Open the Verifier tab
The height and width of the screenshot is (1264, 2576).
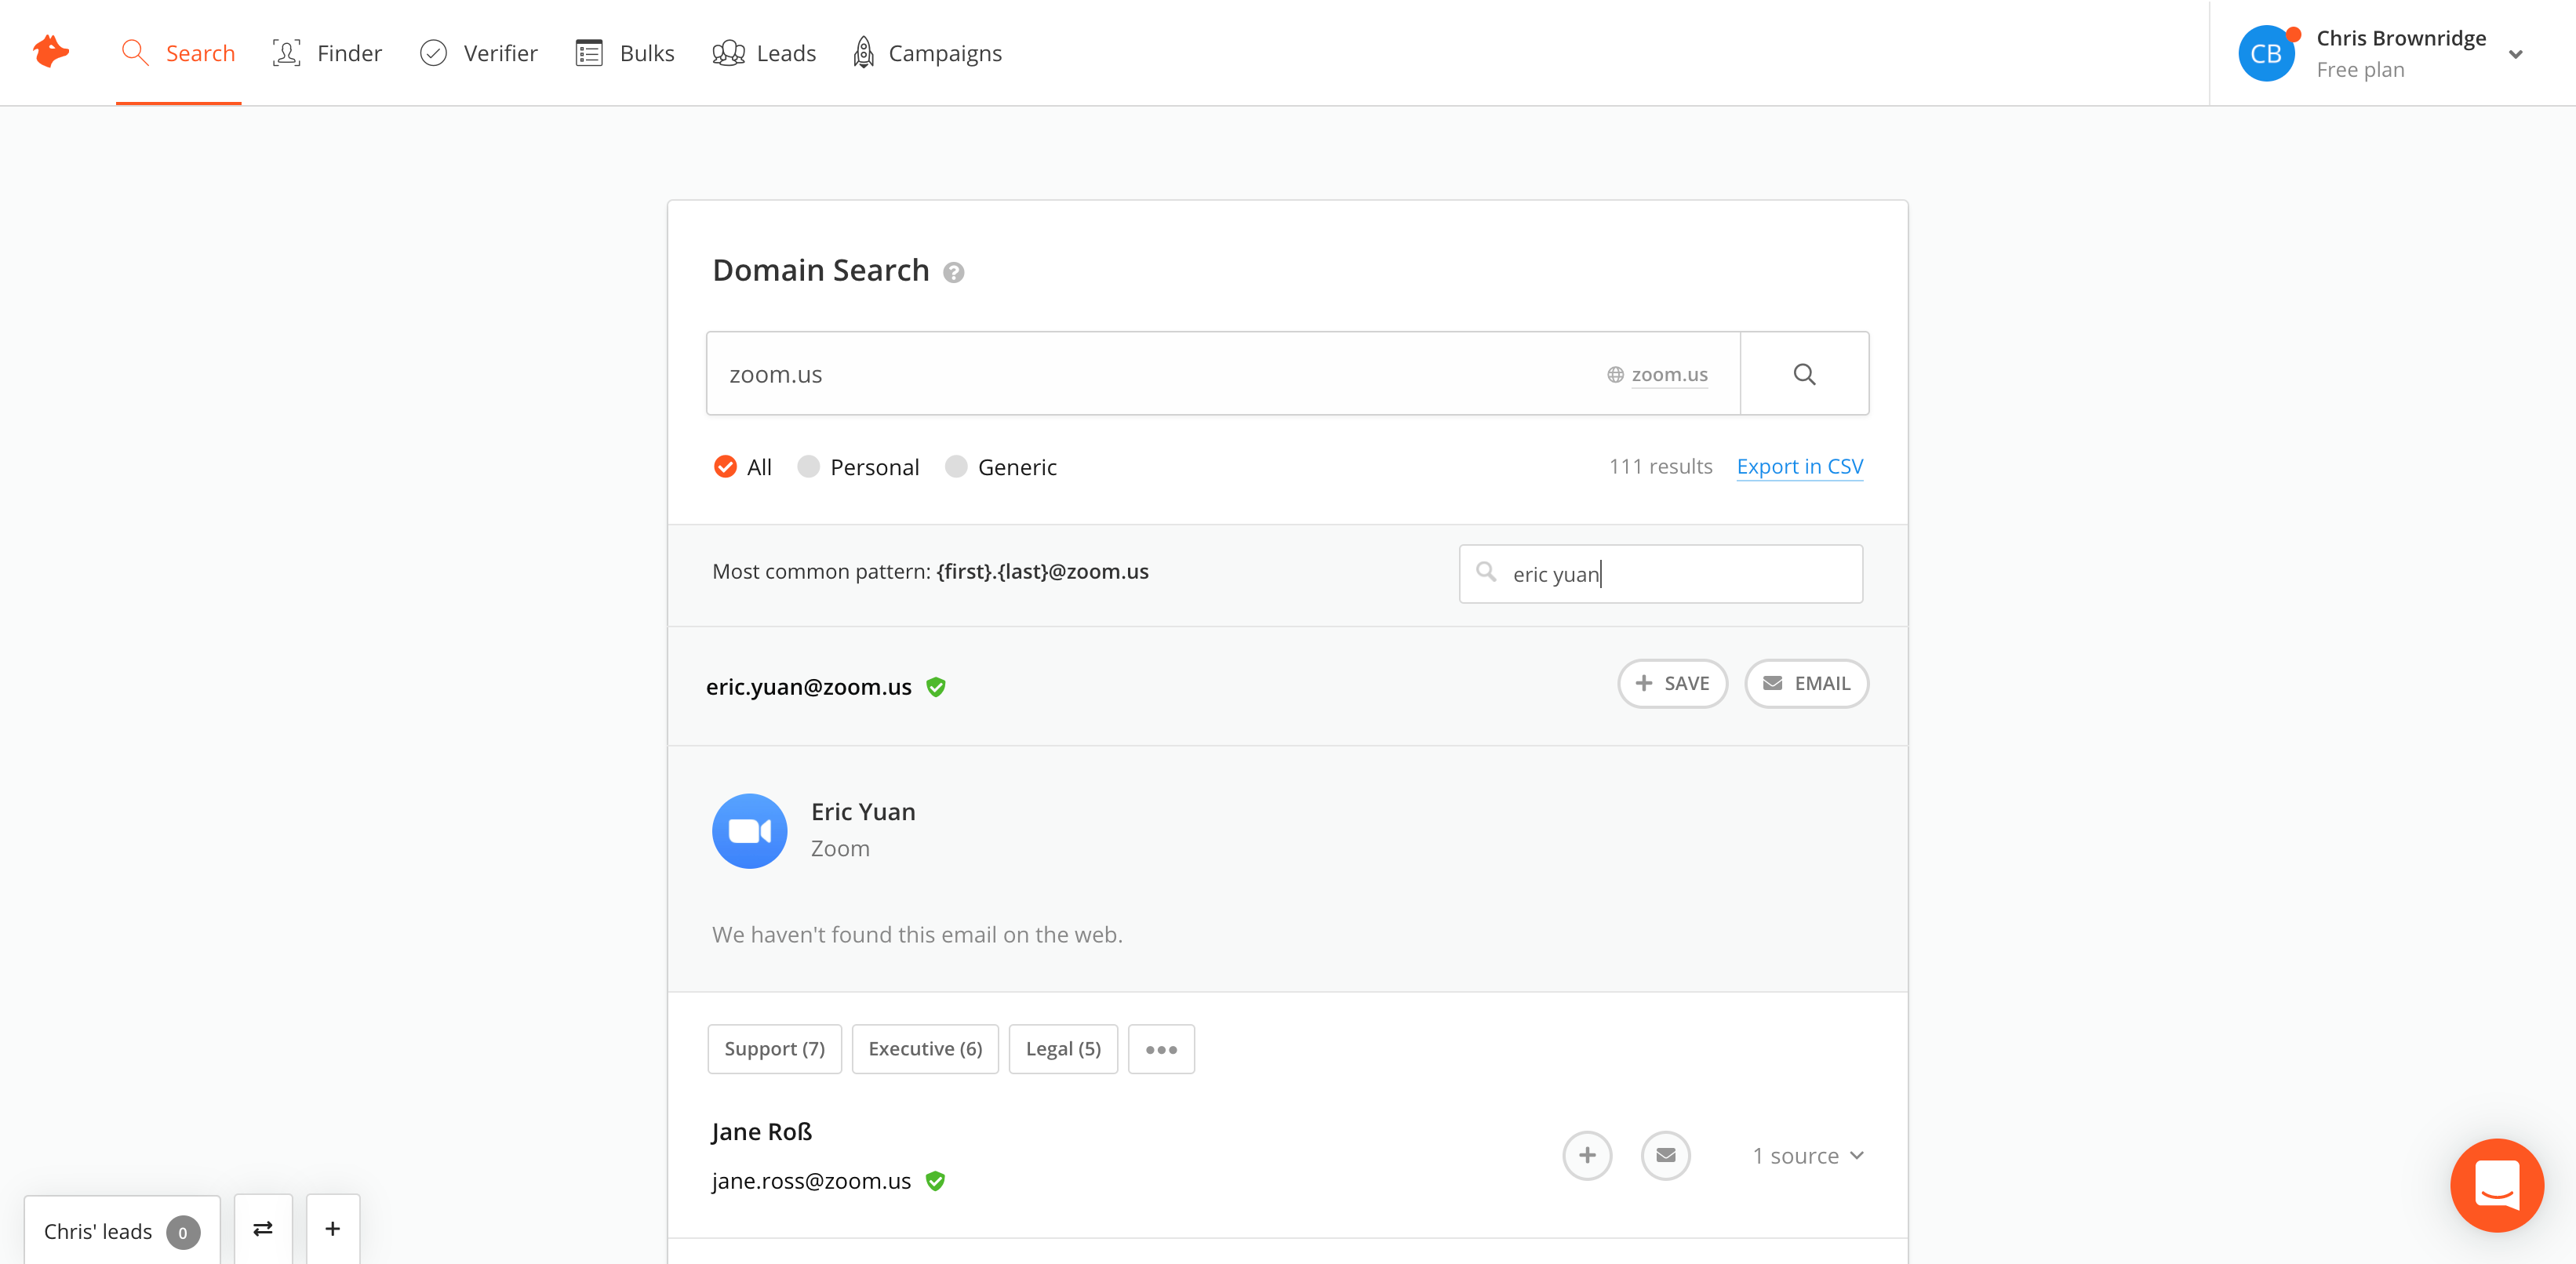pyautogui.click(x=478, y=53)
